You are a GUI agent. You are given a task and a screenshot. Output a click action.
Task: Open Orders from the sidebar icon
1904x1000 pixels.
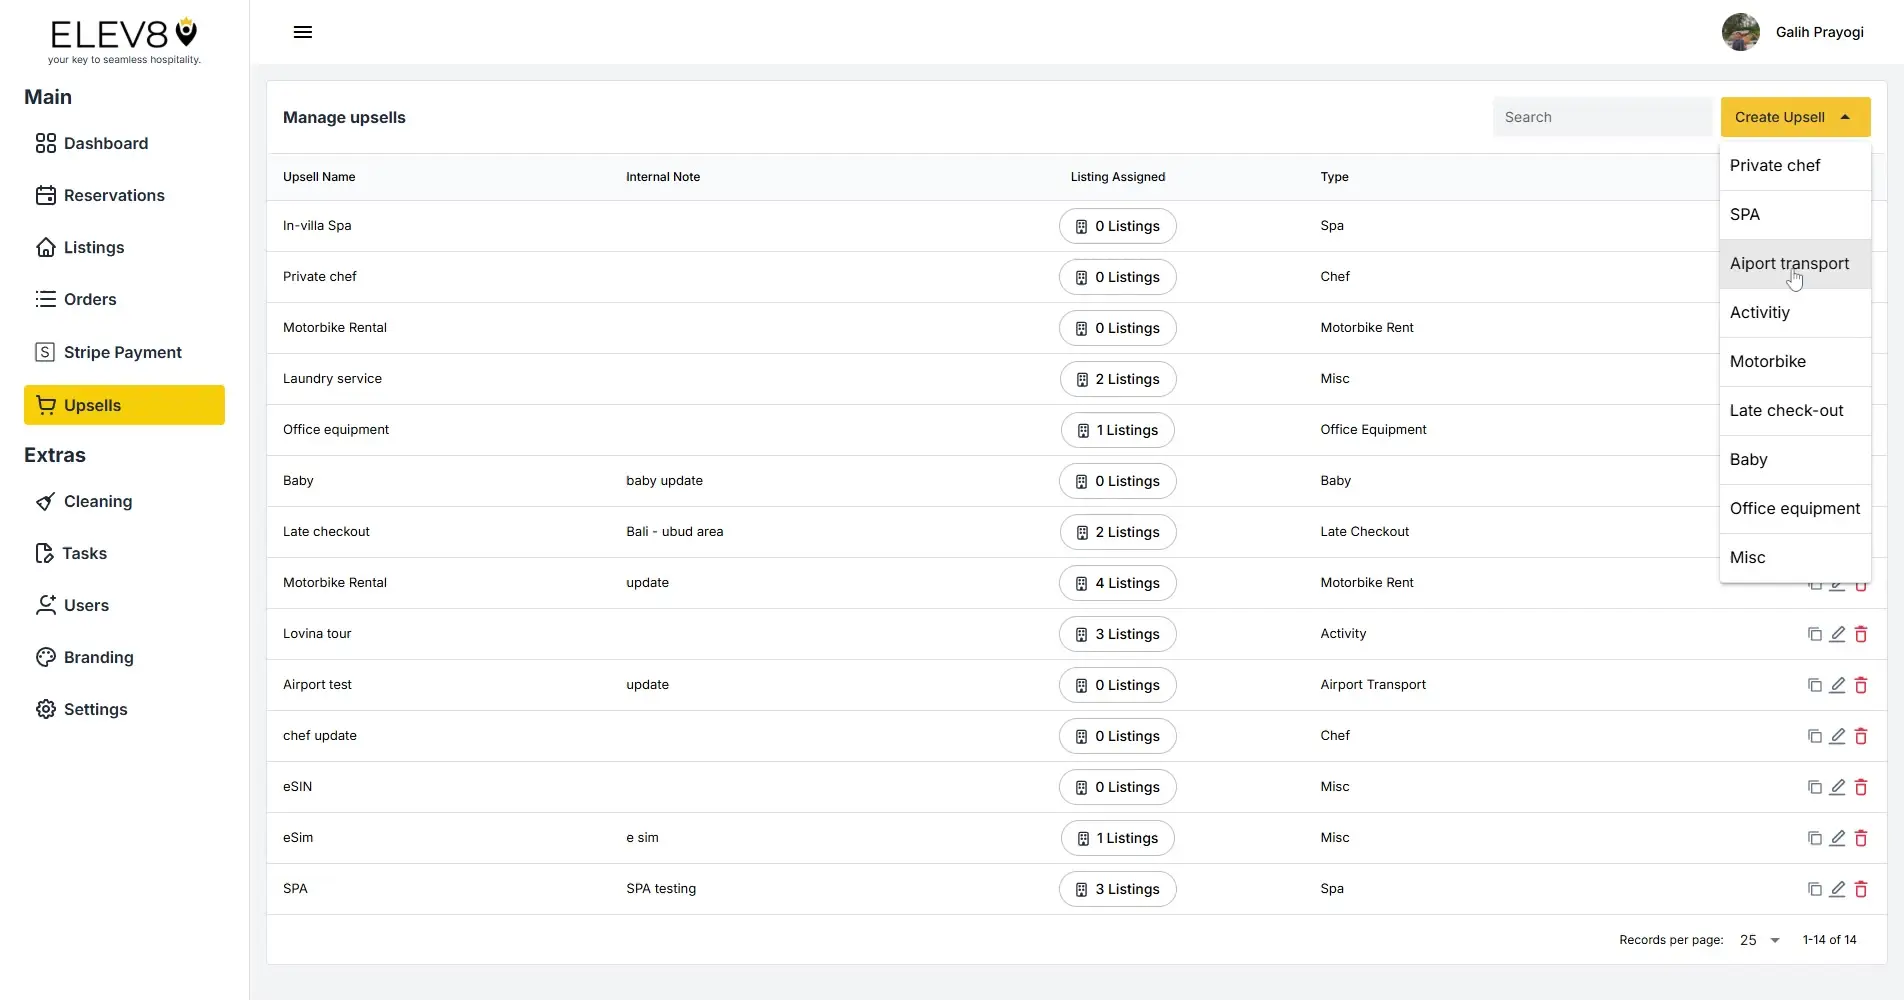pos(44,299)
